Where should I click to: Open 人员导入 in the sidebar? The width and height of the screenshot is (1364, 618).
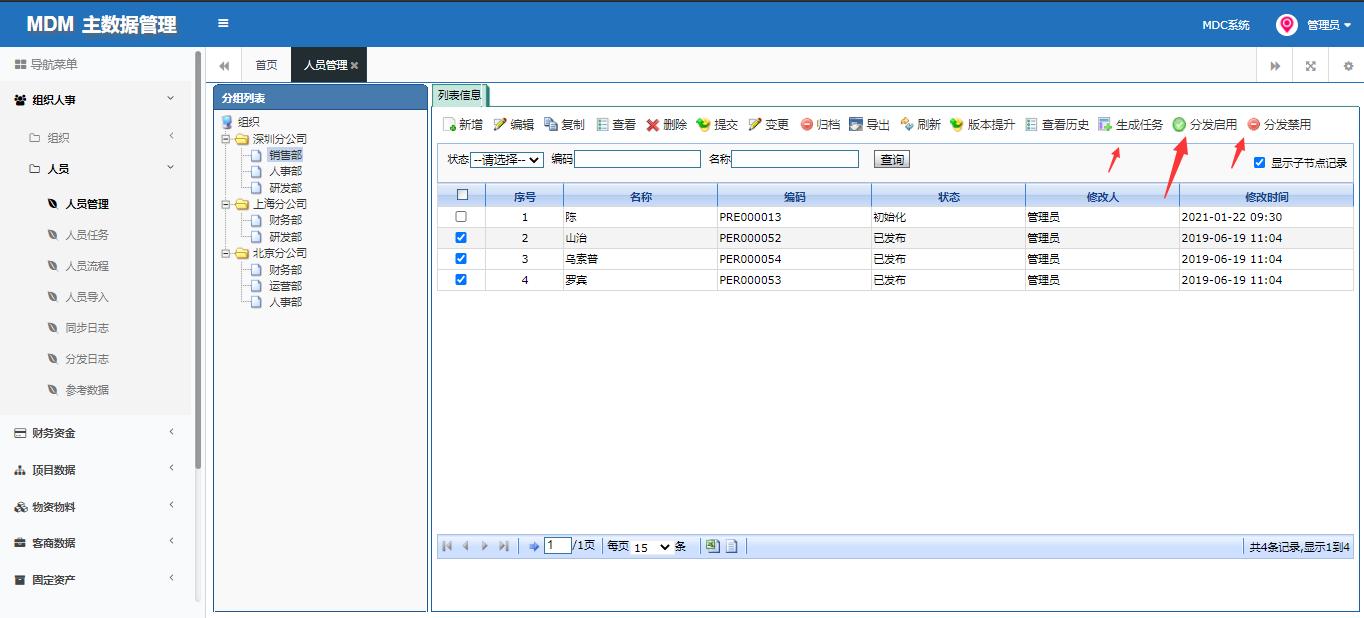point(87,297)
